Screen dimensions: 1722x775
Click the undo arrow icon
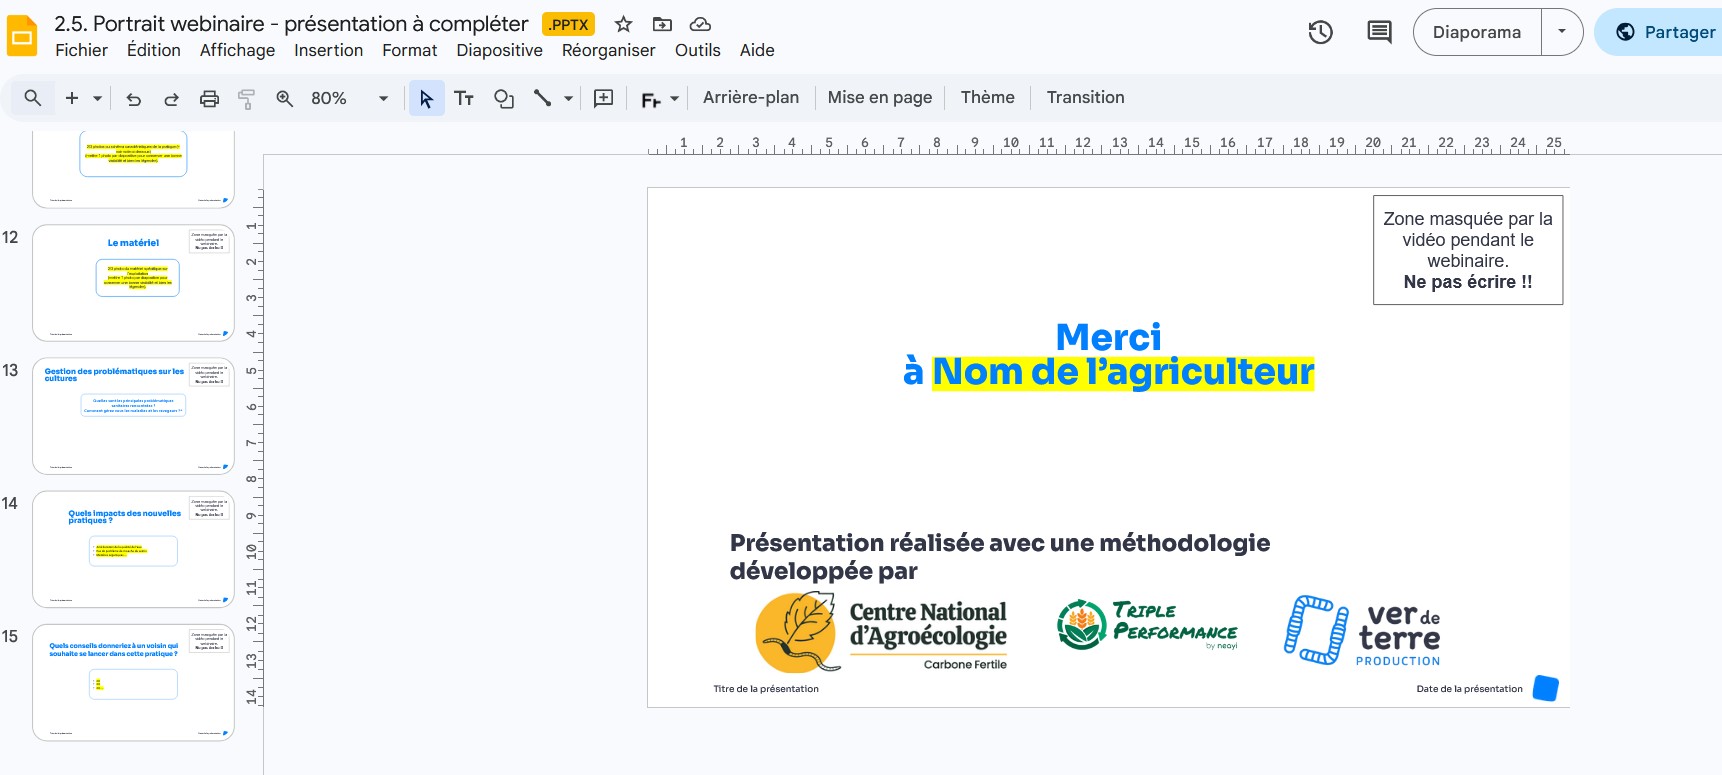(133, 98)
